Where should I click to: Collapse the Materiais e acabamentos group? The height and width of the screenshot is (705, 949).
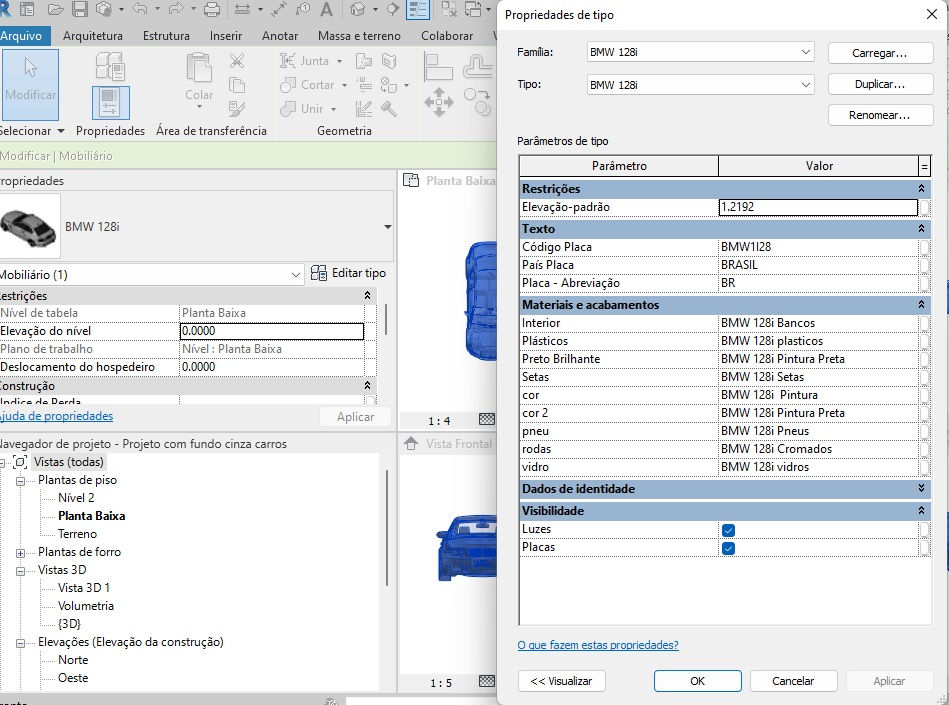(x=921, y=305)
